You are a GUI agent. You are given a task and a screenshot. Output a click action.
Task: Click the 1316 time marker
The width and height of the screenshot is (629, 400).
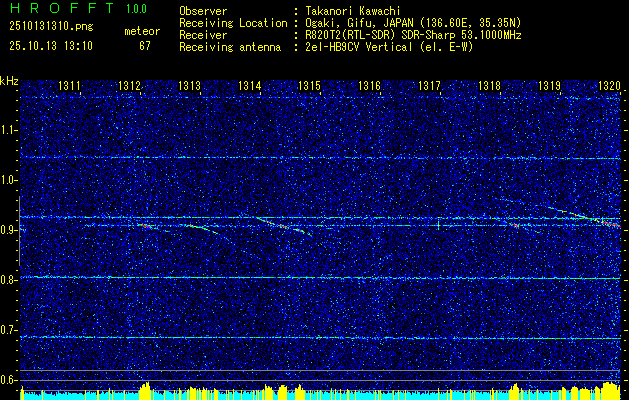(369, 85)
